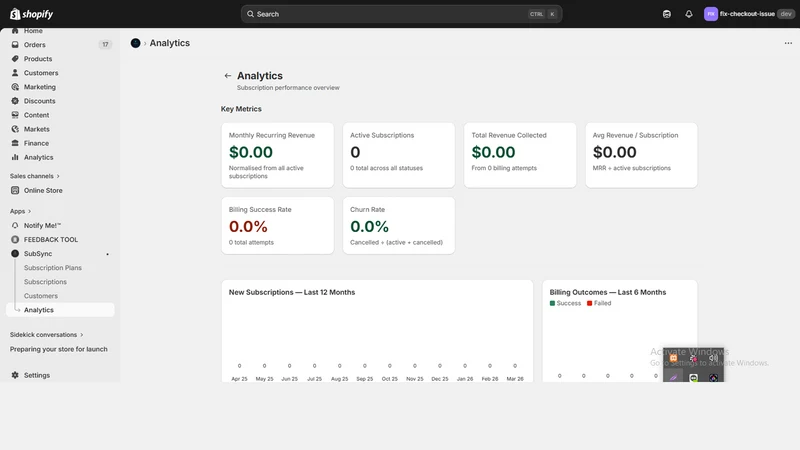The height and width of the screenshot is (450, 800).
Task: Click the Monthly Recurring Revenue card
Action: pos(278,155)
